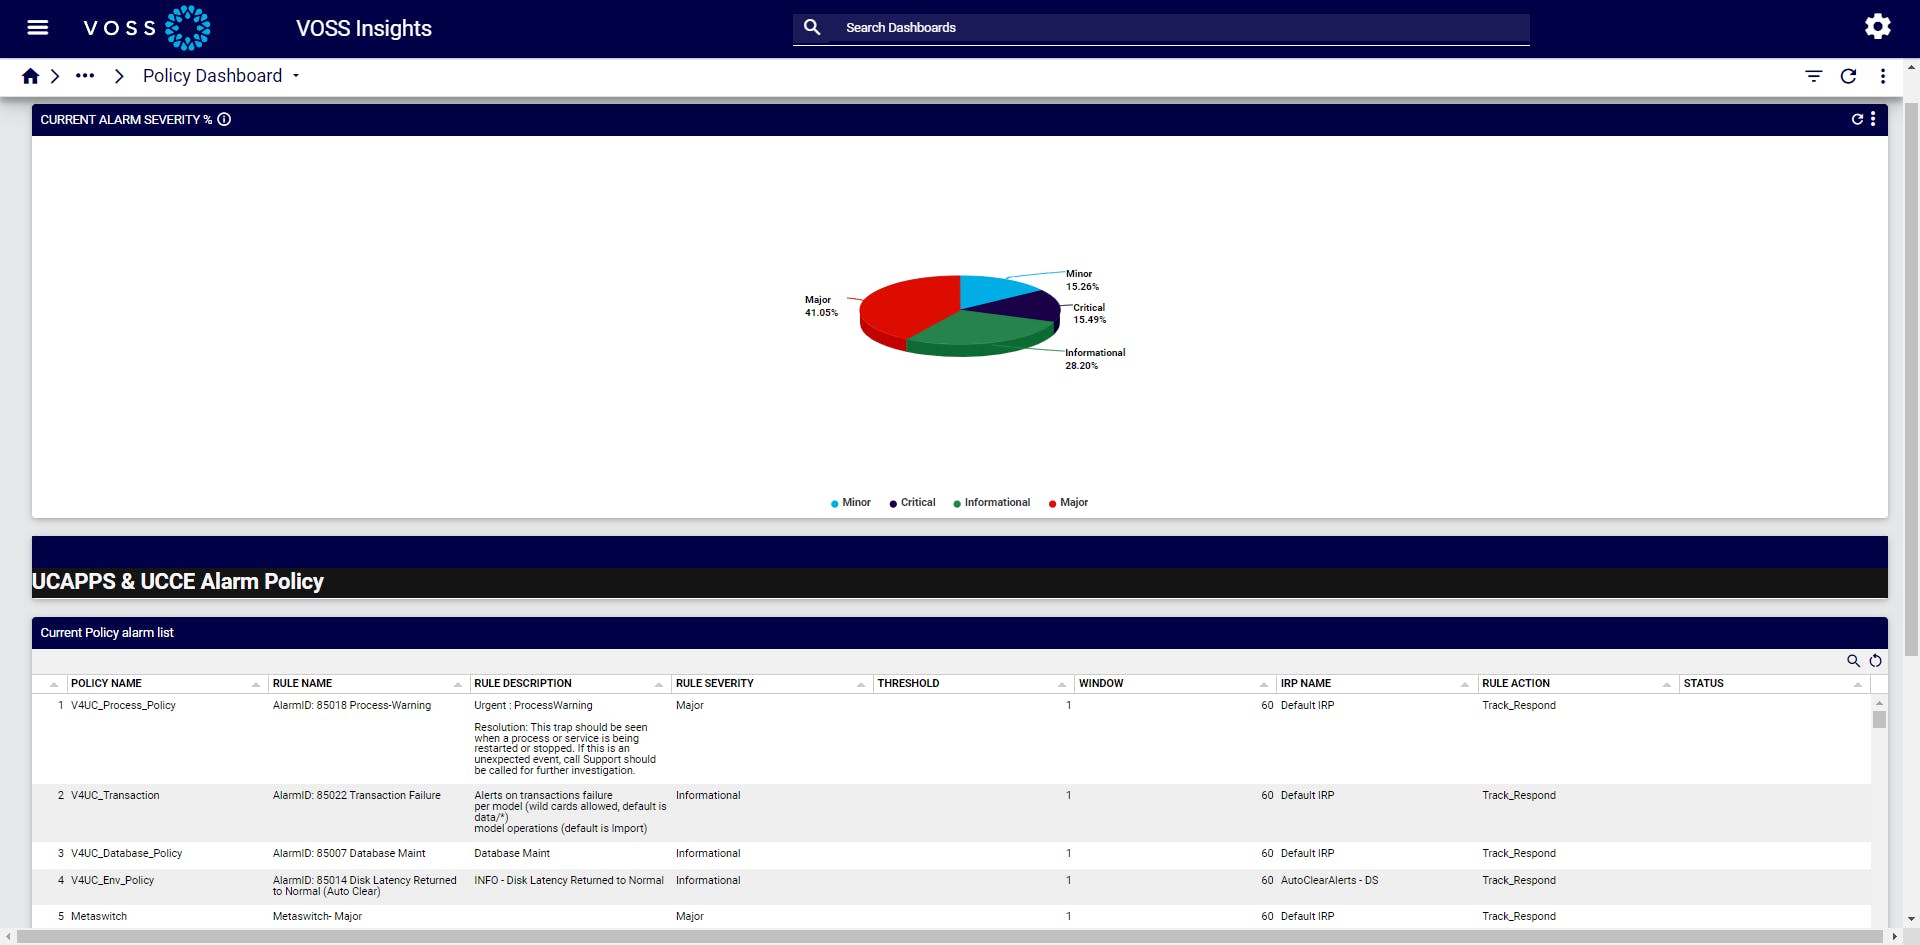
Task: Sort by the RULE ACTION column
Action: pos(1577,684)
